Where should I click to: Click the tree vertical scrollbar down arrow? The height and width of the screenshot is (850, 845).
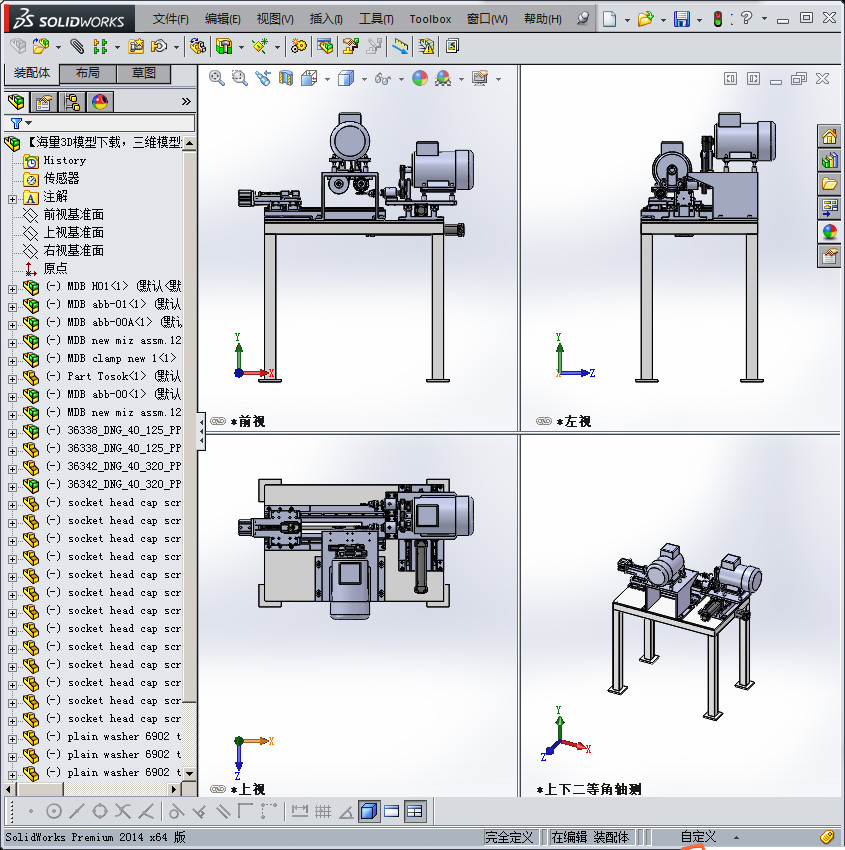(189, 773)
